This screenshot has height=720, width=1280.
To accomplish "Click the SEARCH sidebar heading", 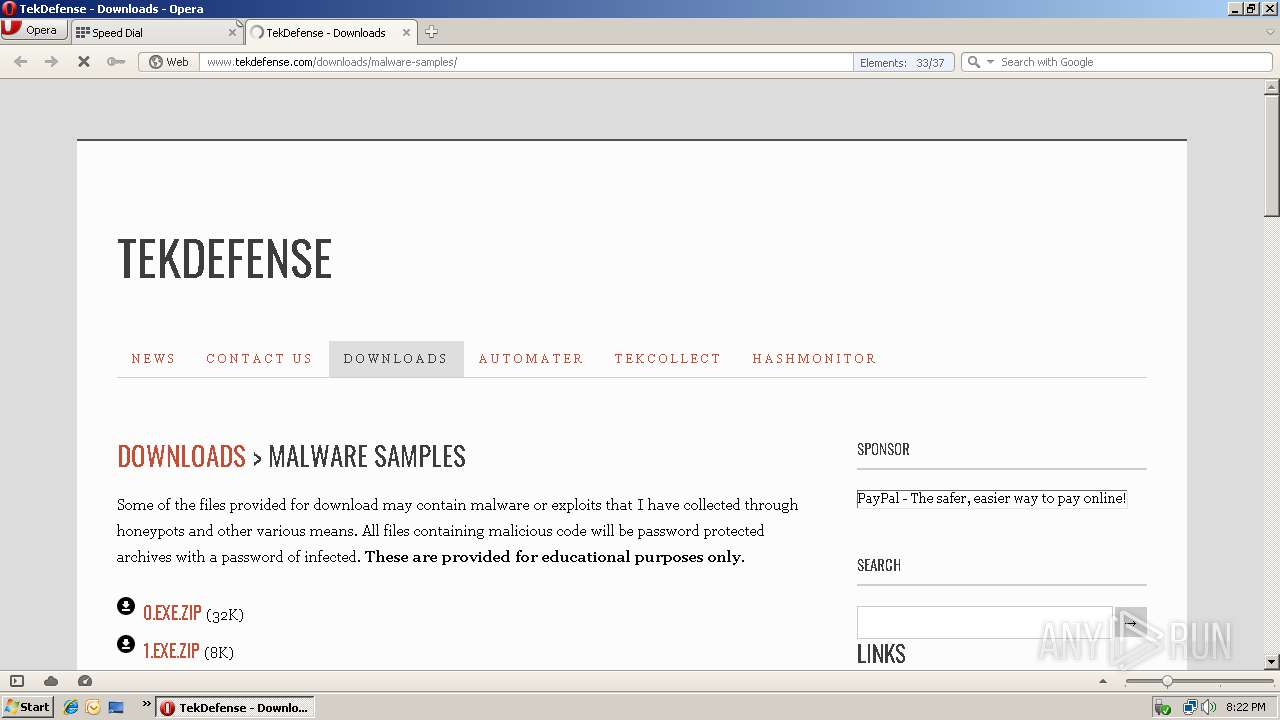I will click(x=879, y=565).
